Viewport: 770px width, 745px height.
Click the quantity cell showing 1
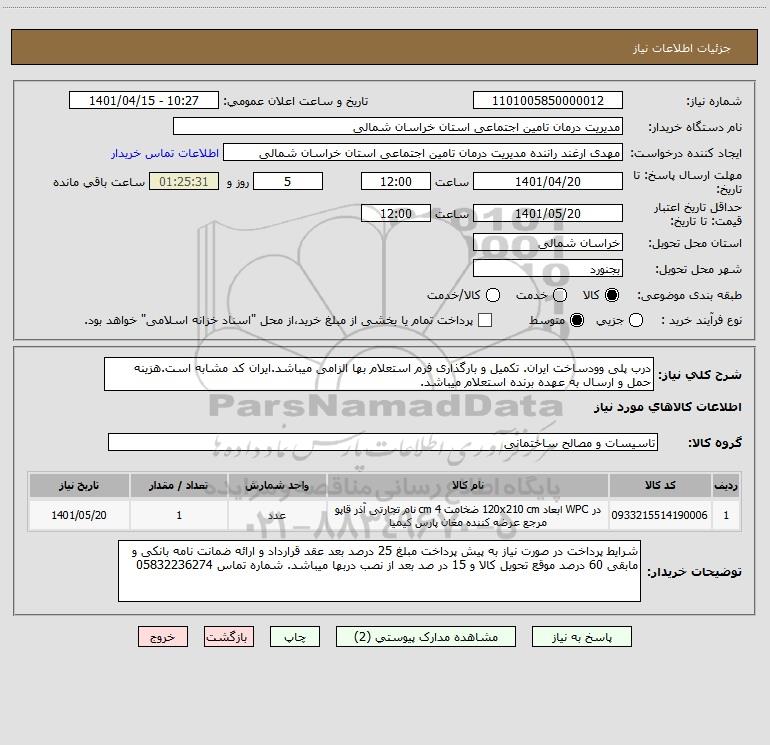coord(179,515)
